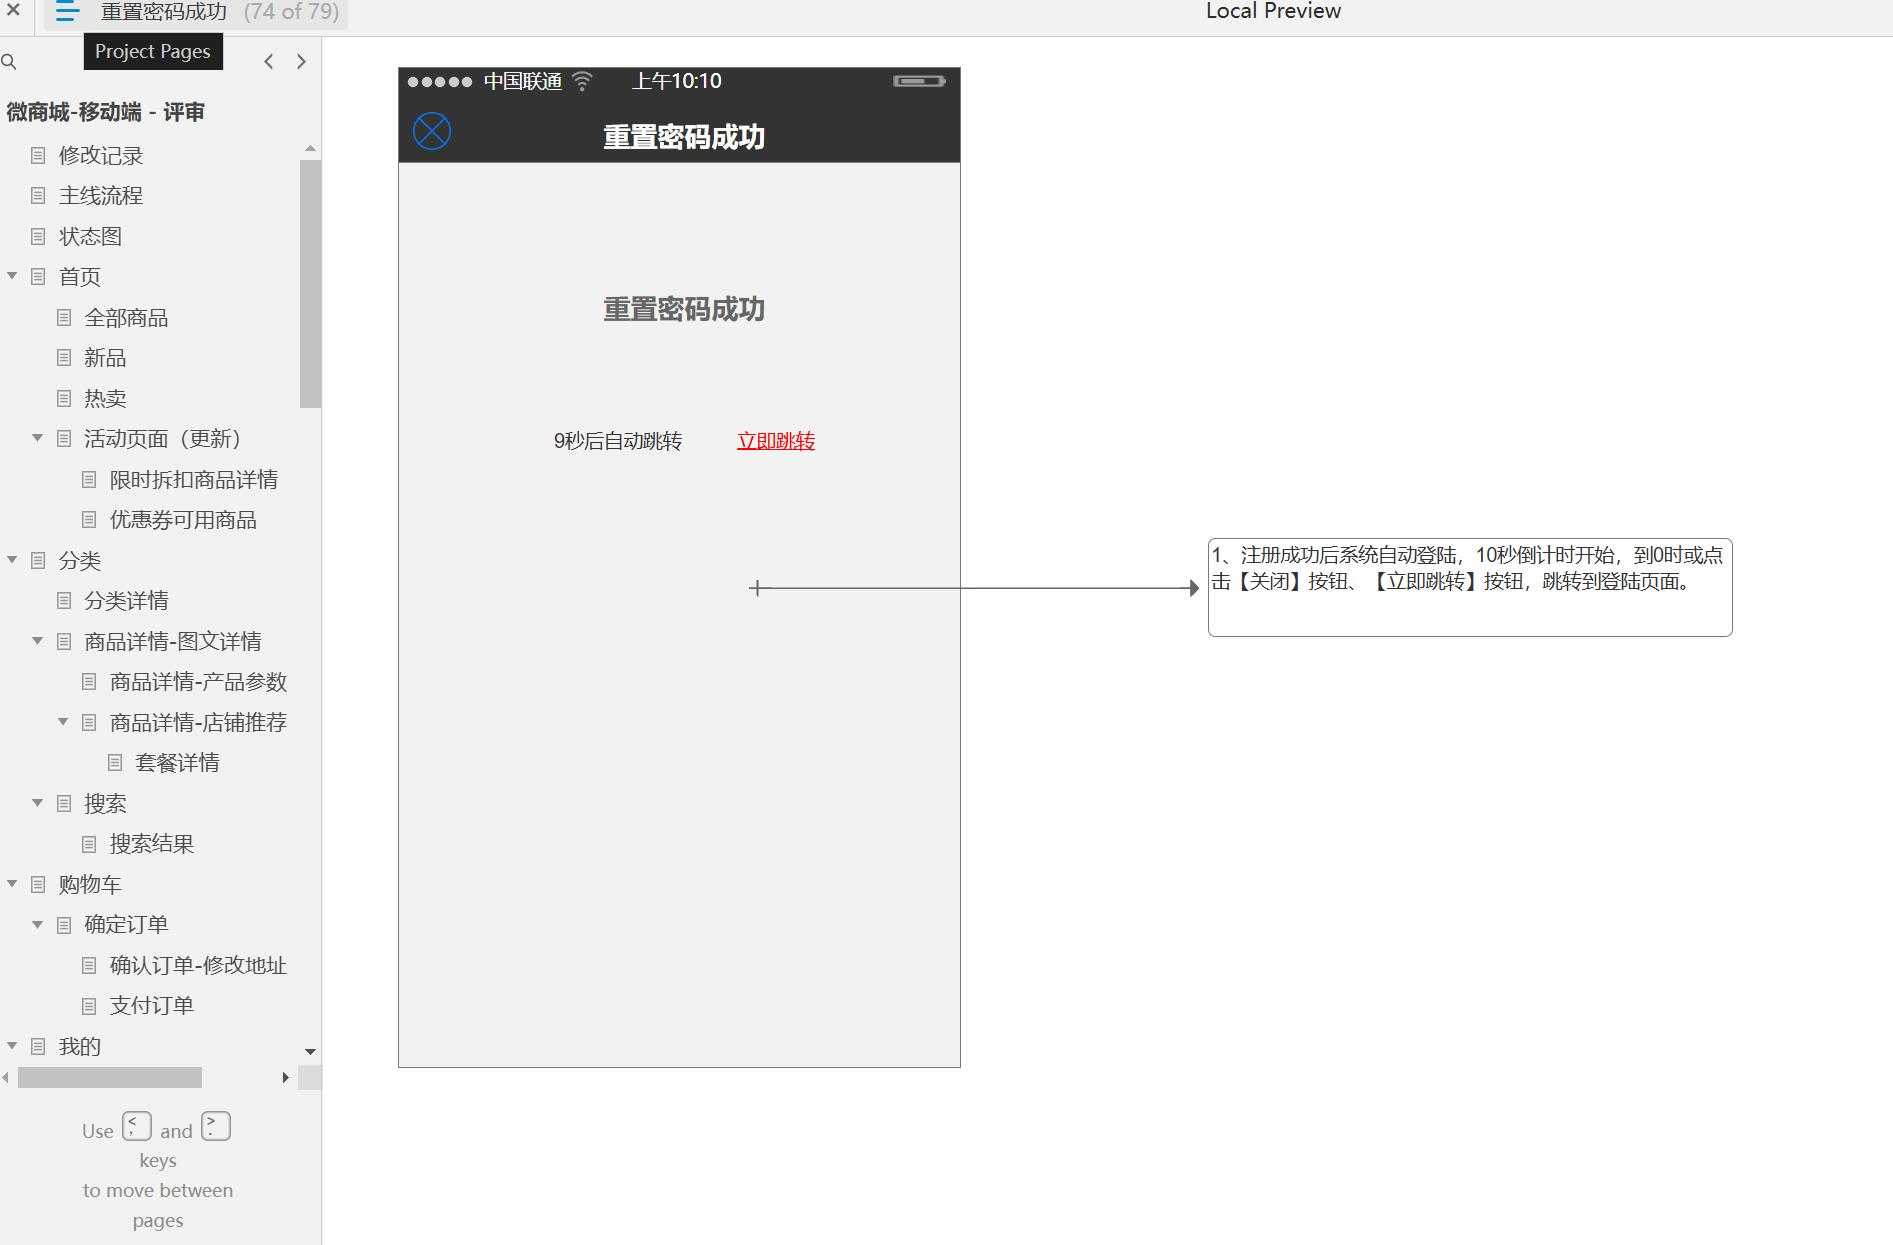Hide the sidebar with the X icon
1893x1245 pixels.
tap(13, 11)
